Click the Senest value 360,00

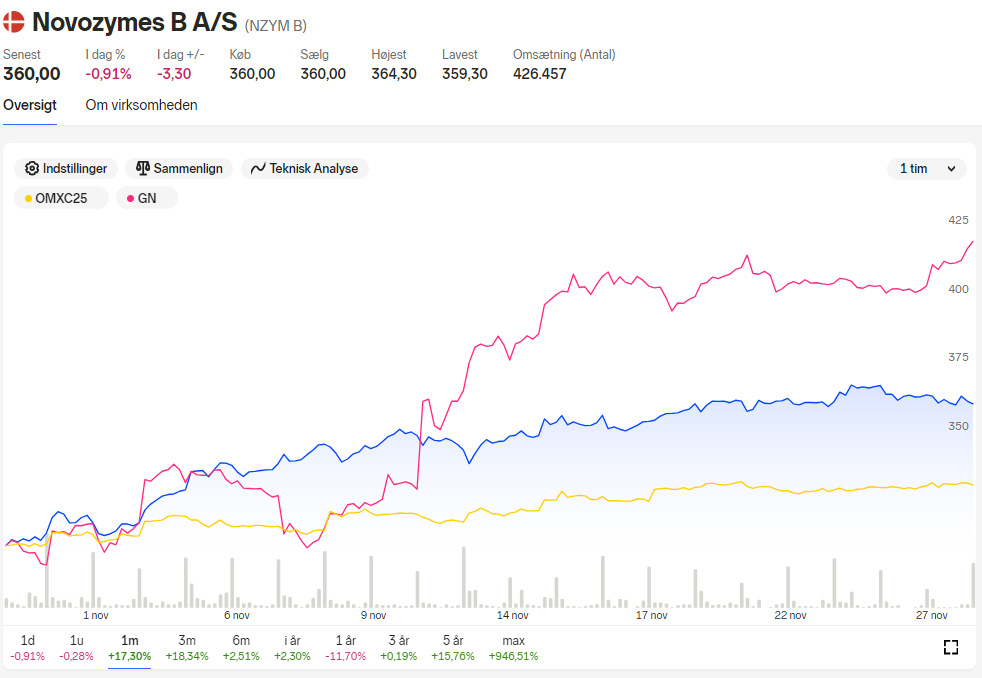pyautogui.click(x=32, y=74)
